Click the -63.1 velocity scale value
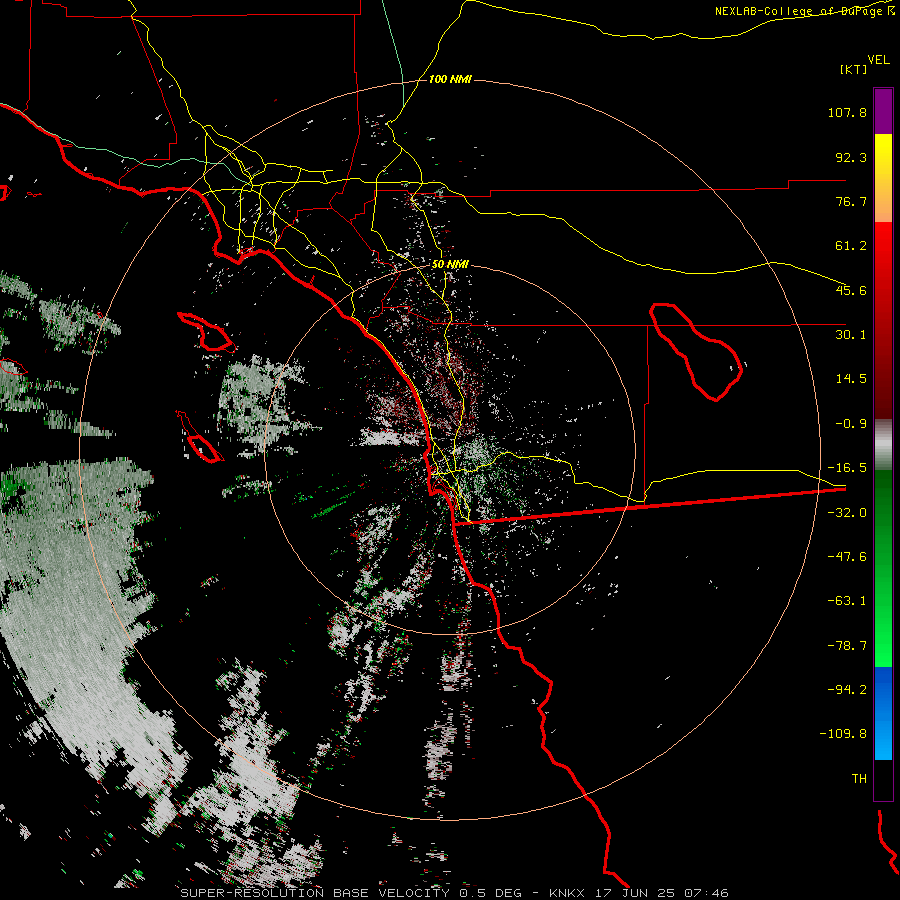Image resolution: width=900 pixels, height=900 pixels. coord(847,601)
